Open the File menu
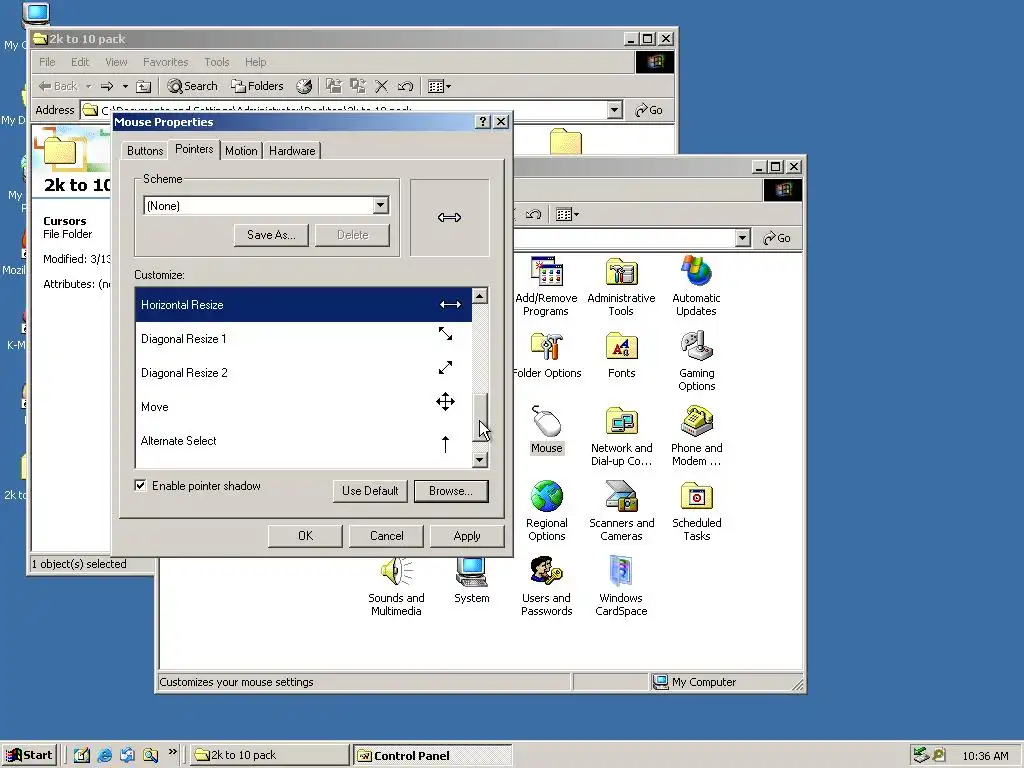Viewport: 1024px width, 768px height. (x=47, y=62)
